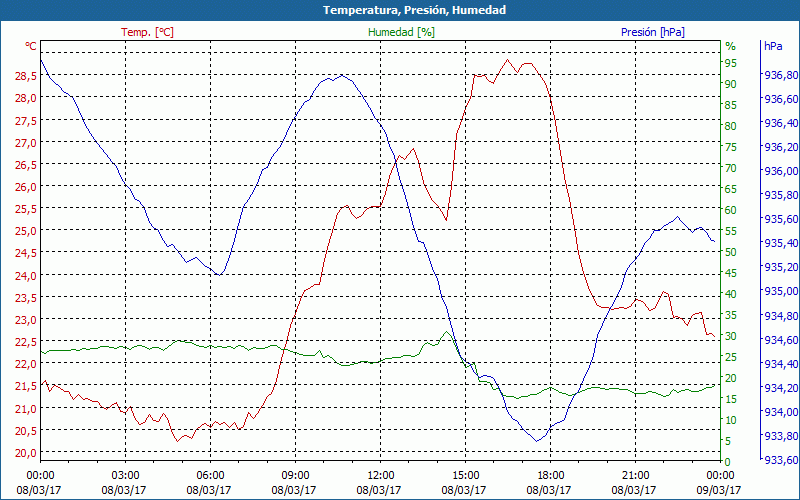The width and height of the screenshot is (800, 500).
Task: Click the blue hPa axis unit label
Action: [x=773, y=46]
